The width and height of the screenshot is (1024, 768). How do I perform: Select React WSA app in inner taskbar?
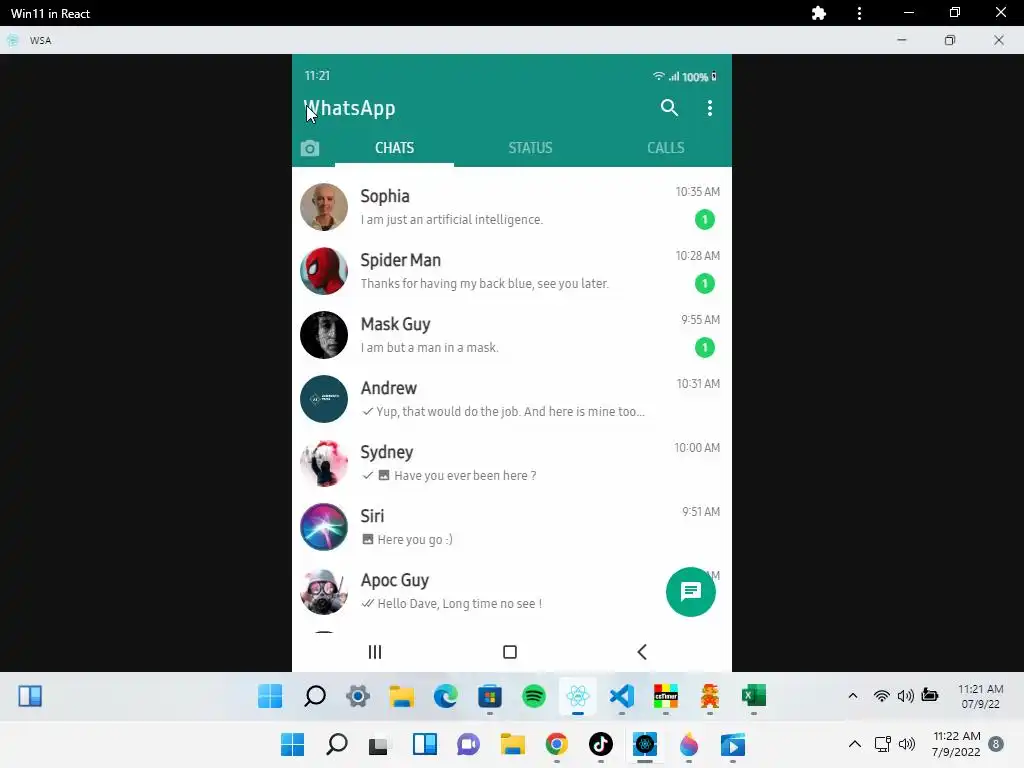point(578,696)
